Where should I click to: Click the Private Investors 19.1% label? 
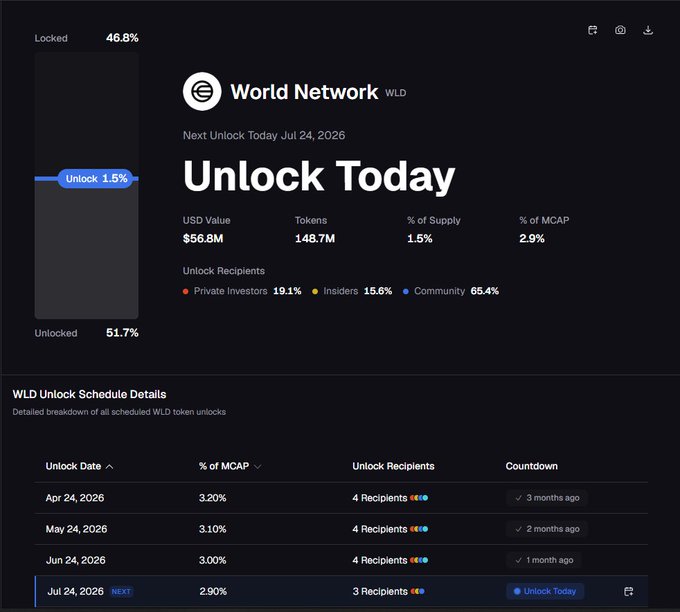point(247,291)
